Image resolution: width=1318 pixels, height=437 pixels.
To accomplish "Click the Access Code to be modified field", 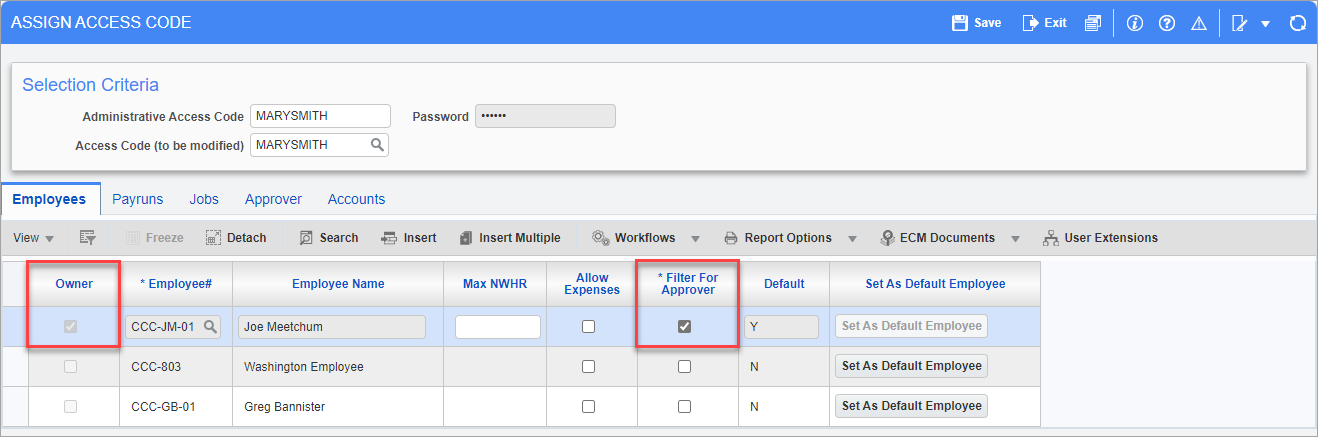I will click(x=319, y=145).
